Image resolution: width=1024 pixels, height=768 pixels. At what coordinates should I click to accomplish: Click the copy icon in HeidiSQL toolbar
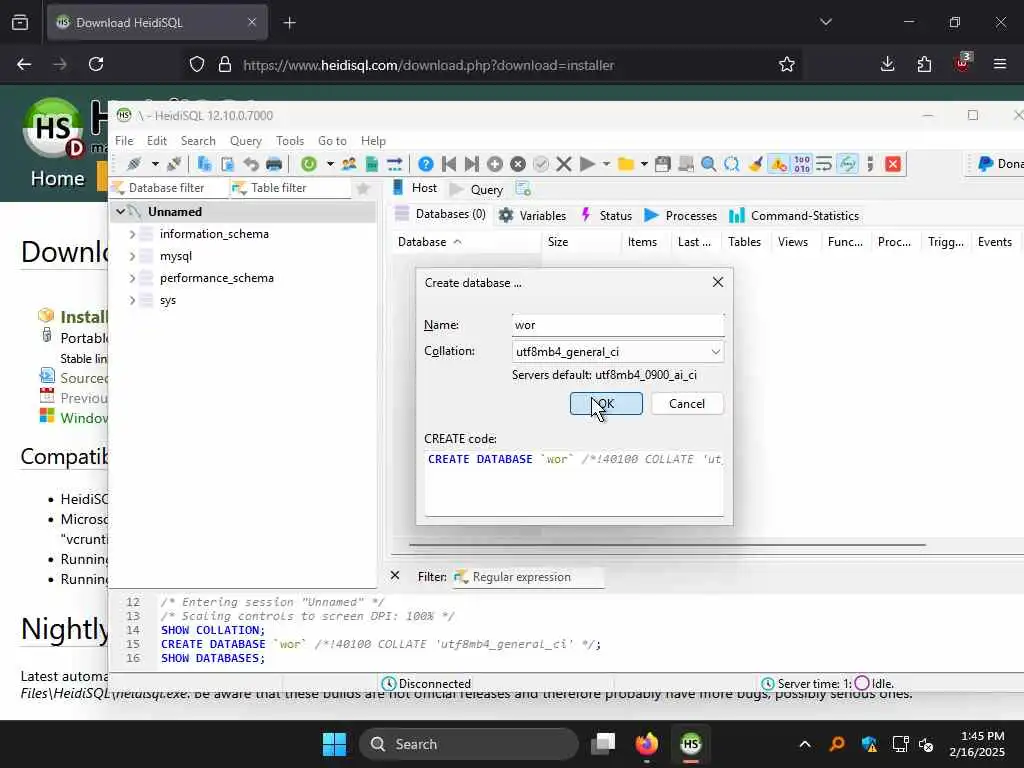pyautogui.click(x=204, y=164)
